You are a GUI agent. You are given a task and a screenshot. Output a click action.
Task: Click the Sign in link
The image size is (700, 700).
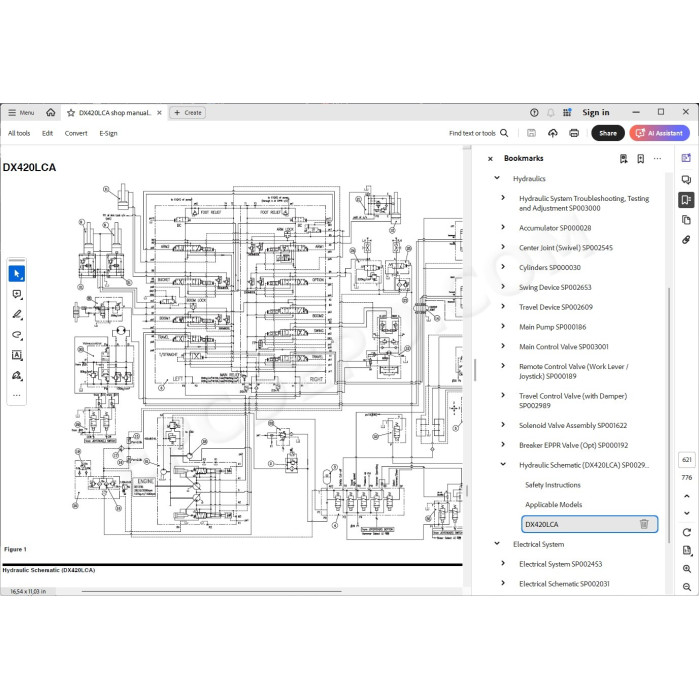click(x=596, y=112)
